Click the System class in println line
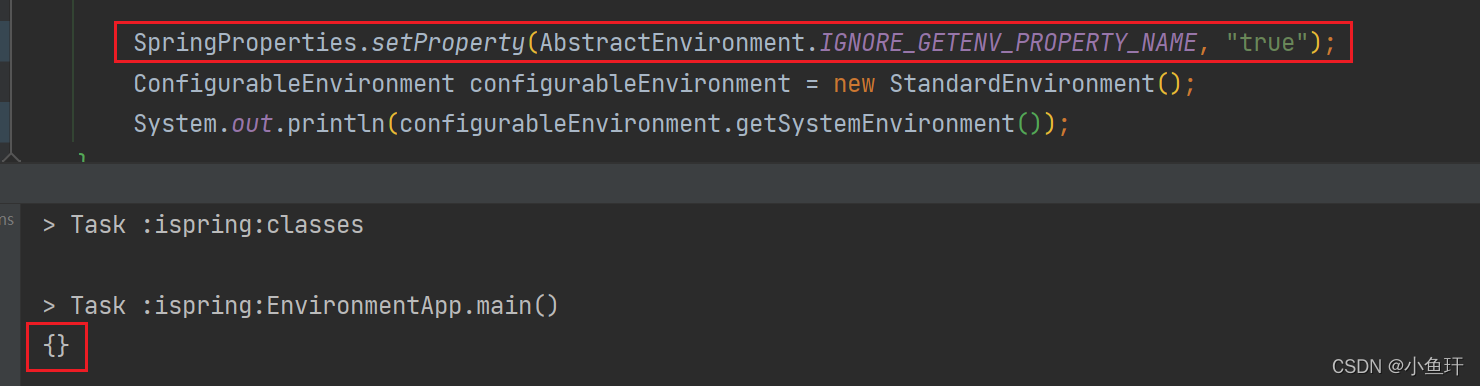Viewport: 1480px width, 386px height. click(175, 125)
